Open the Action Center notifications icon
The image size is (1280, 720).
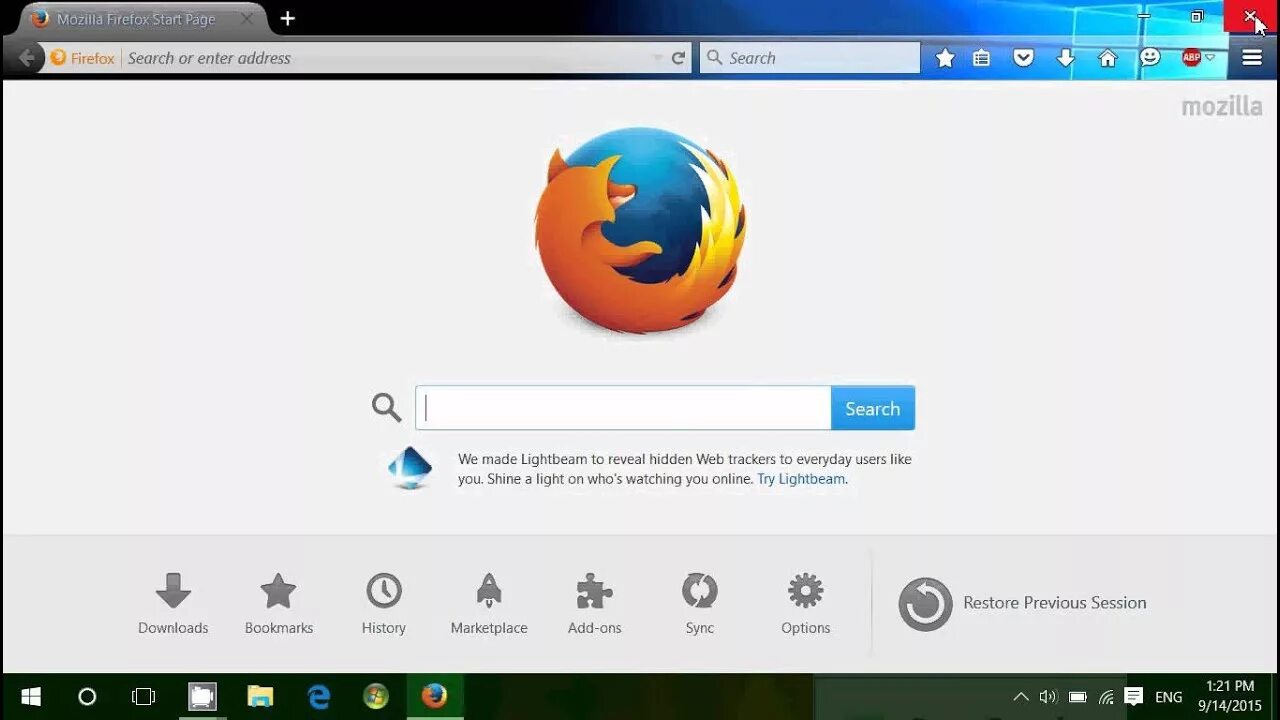point(1134,697)
